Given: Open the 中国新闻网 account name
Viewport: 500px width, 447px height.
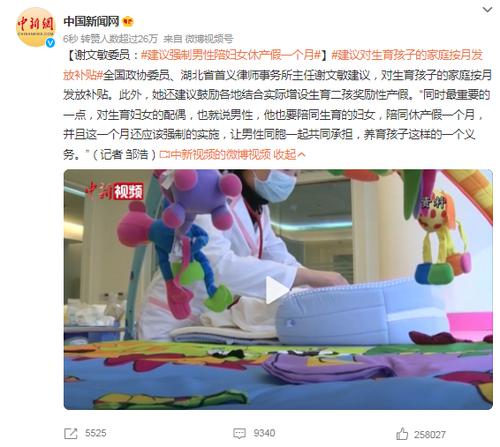Looking at the screenshot, I should pyautogui.click(x=91, y=22).
